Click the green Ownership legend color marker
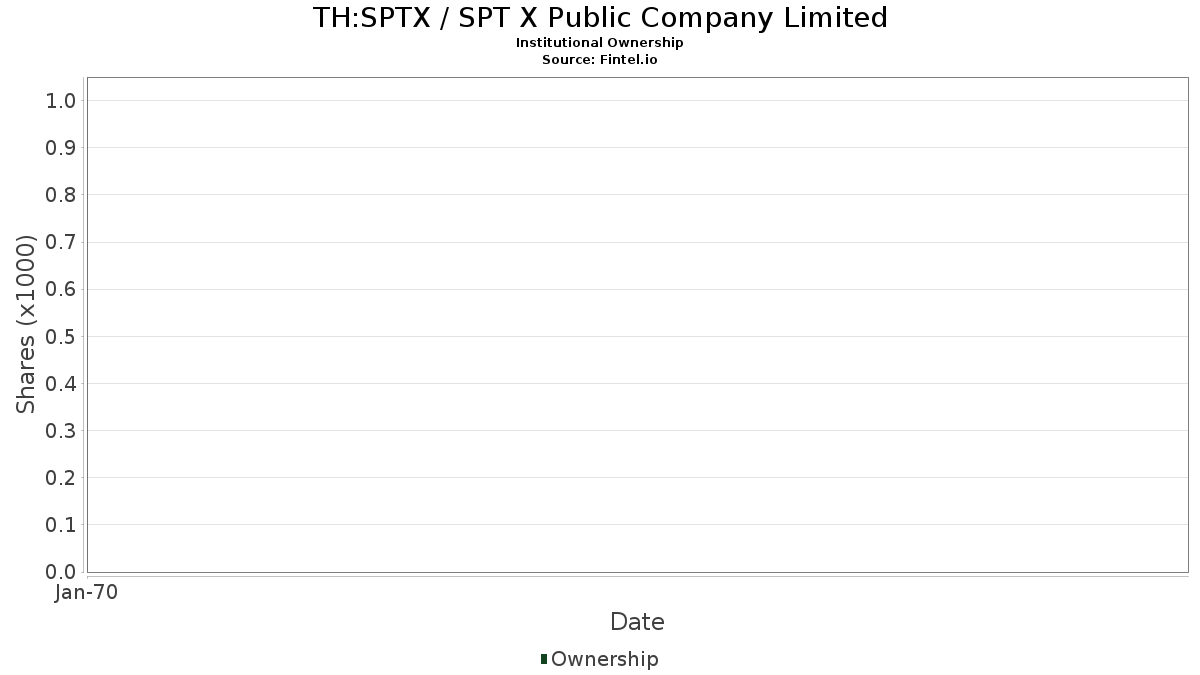The width and height of the screenshot is (1200, 675). pos(544,659)
